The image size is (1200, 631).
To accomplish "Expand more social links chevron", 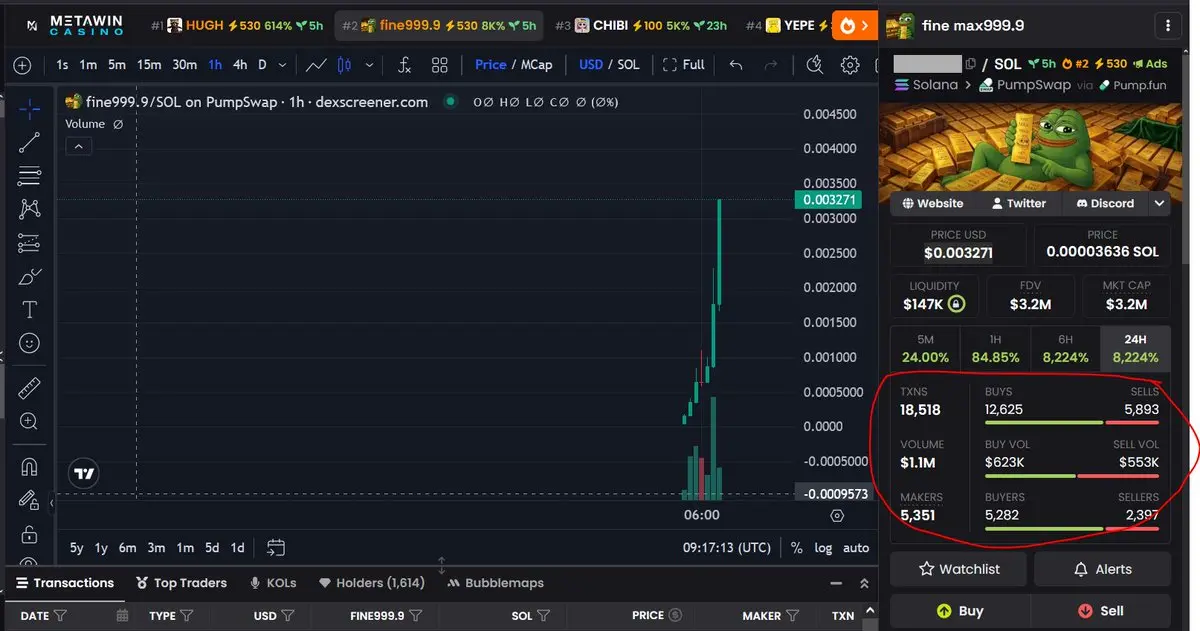I will 1159,203.
